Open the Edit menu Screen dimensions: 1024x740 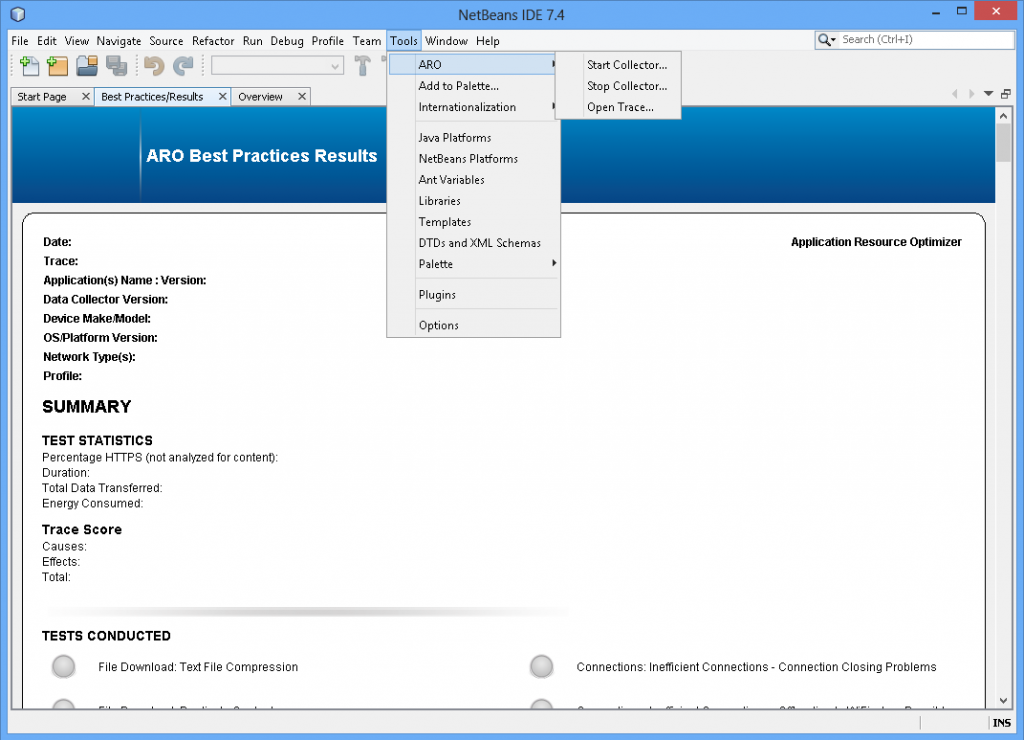pos(46,40)
